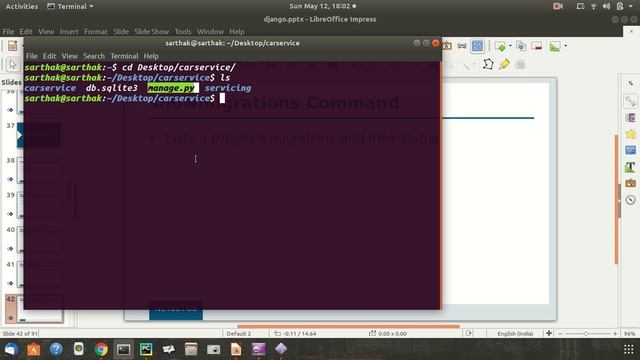Click Activities button in top bar
The width and height of the screenshot is (640, 360).
click(22, 6)
